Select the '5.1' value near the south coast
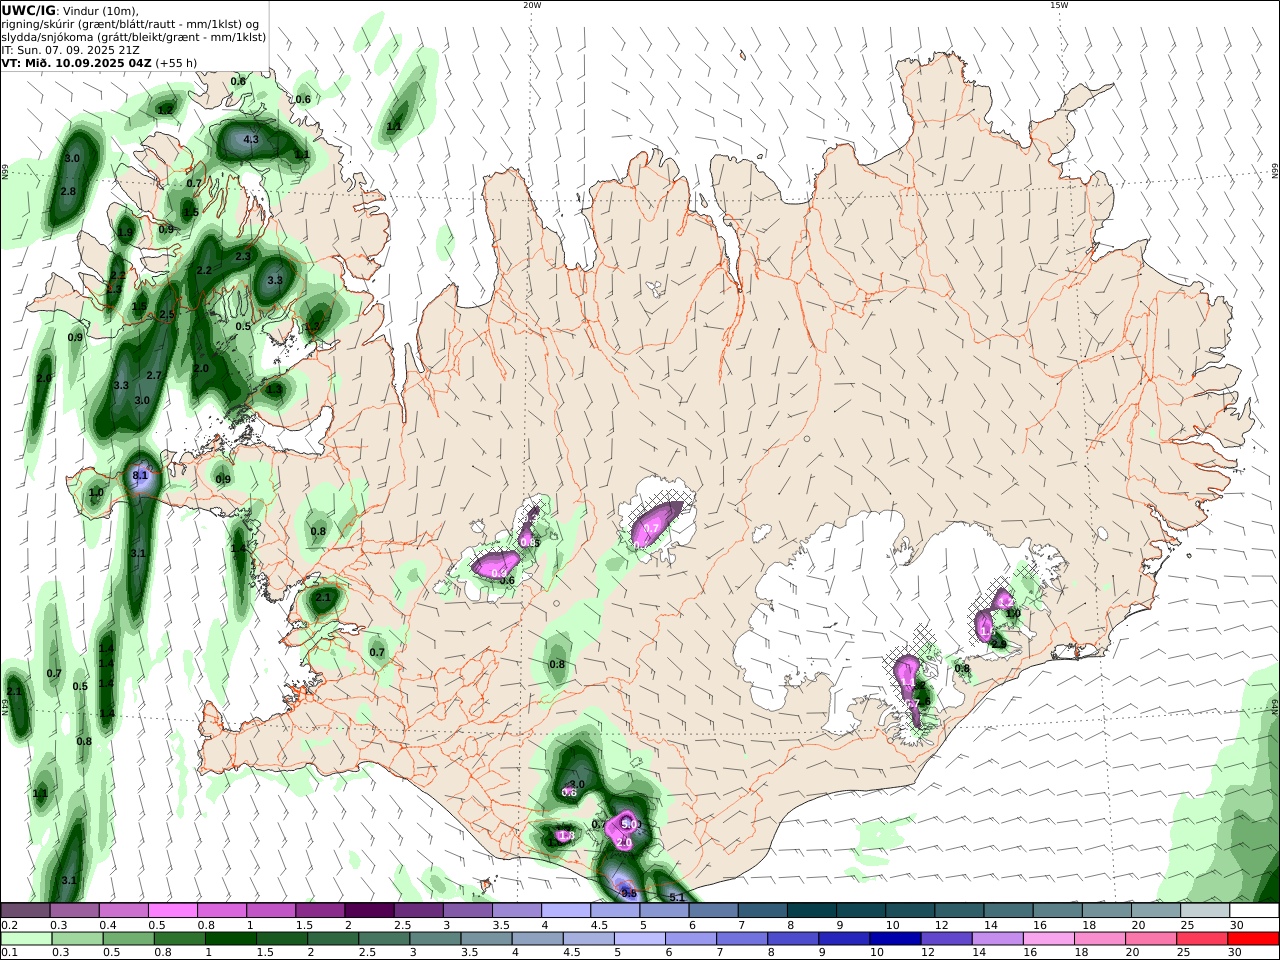Screen dimensions: 1280x960 pos(677,897)
